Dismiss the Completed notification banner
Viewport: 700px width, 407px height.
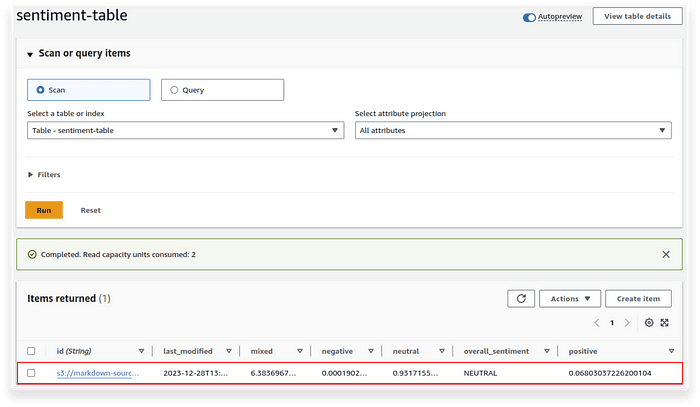(x=666, y=254)
